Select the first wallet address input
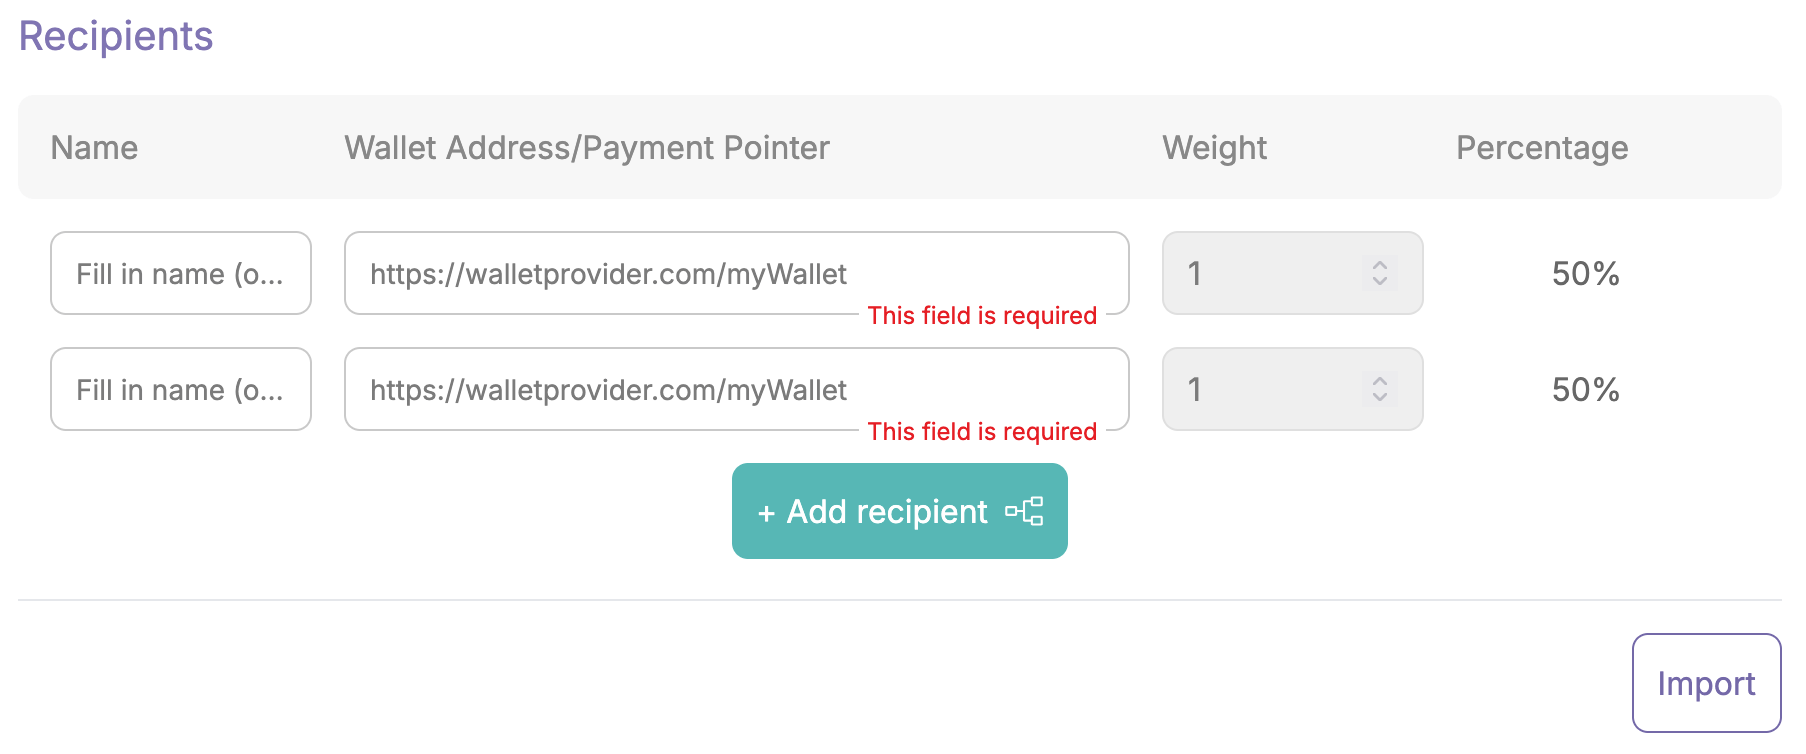The image size is (1806, 754). pyautogui.click(x=735, y=273)
